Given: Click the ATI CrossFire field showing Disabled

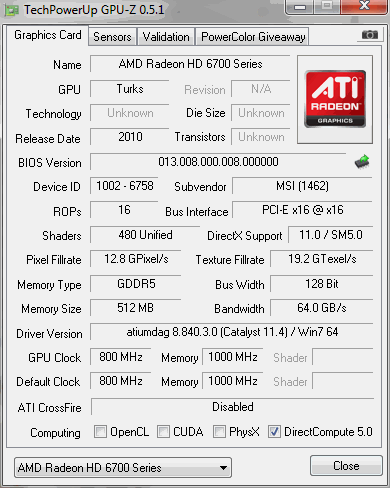Looking at the screenshot, I should 233,407.
